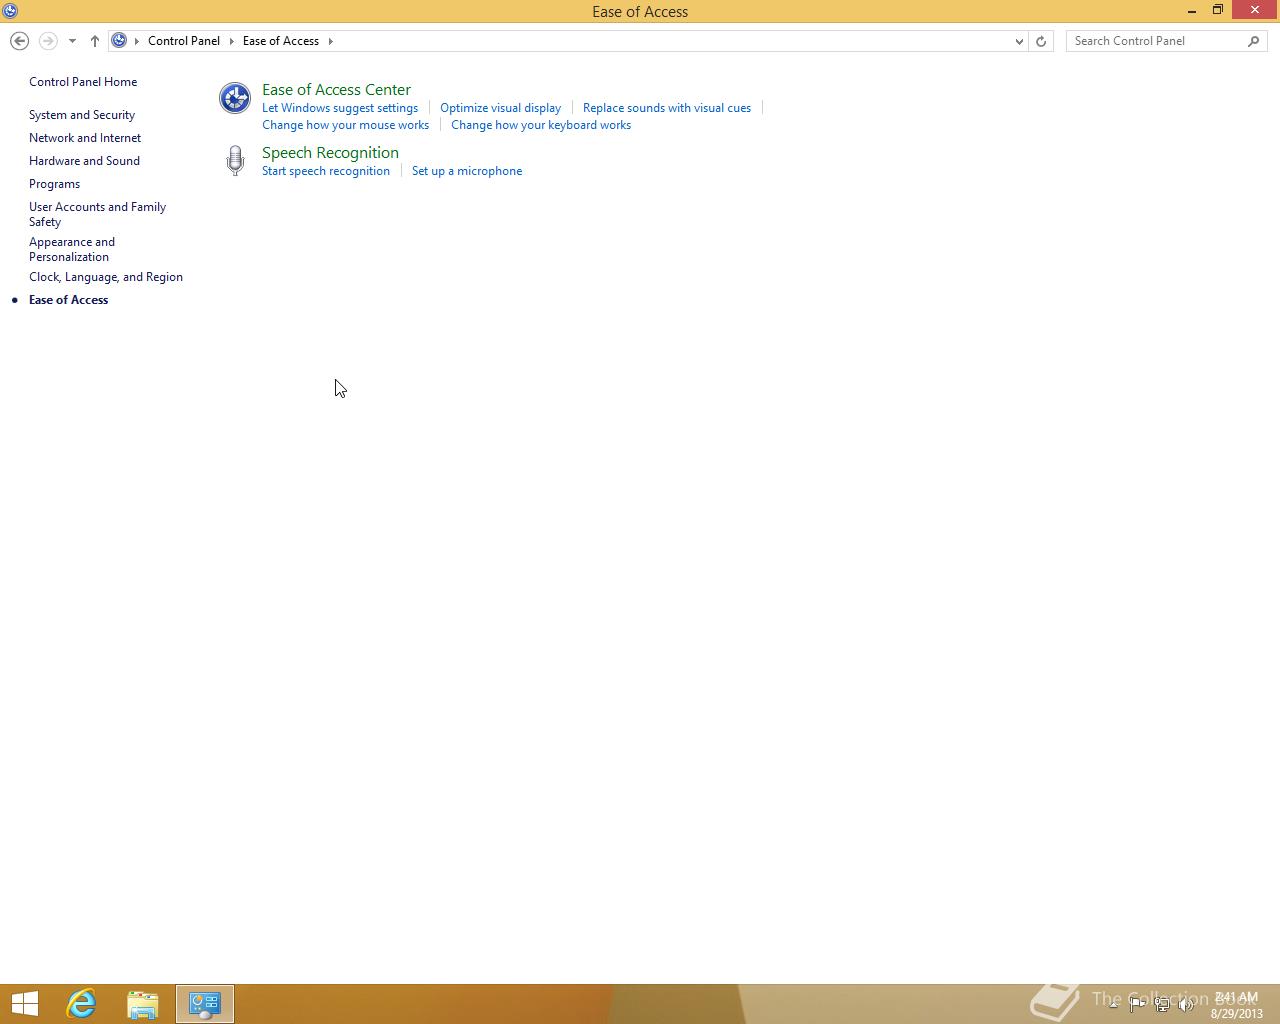Open the volume speaker tray icon
The width and height of the screenshot is (1280, 1024).
(1187, 1004)
